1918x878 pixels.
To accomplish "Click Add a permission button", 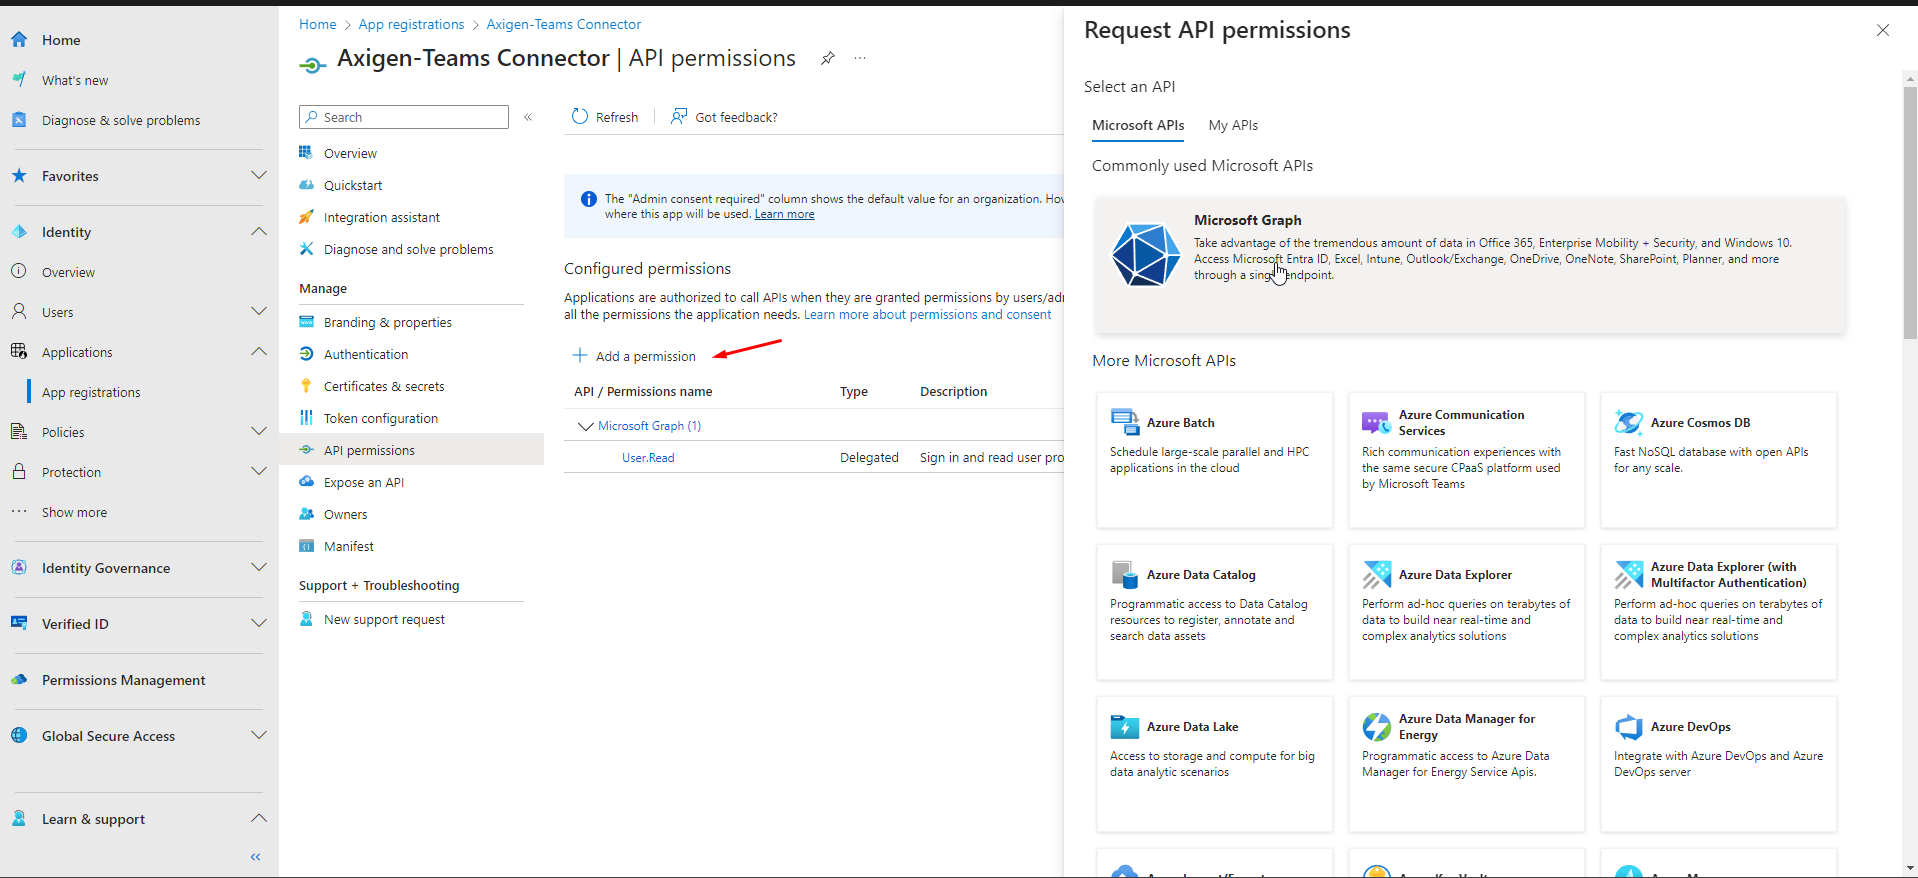I will click(x=634, y=356).
